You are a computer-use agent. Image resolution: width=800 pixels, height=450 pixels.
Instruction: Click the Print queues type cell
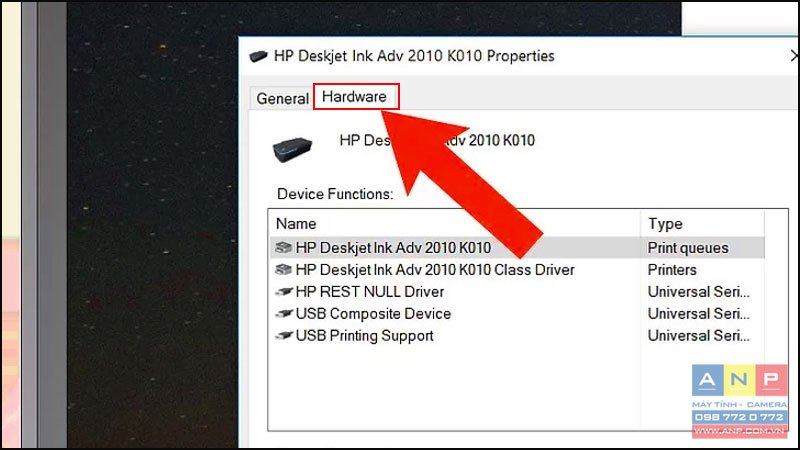[x=688, y=248]
